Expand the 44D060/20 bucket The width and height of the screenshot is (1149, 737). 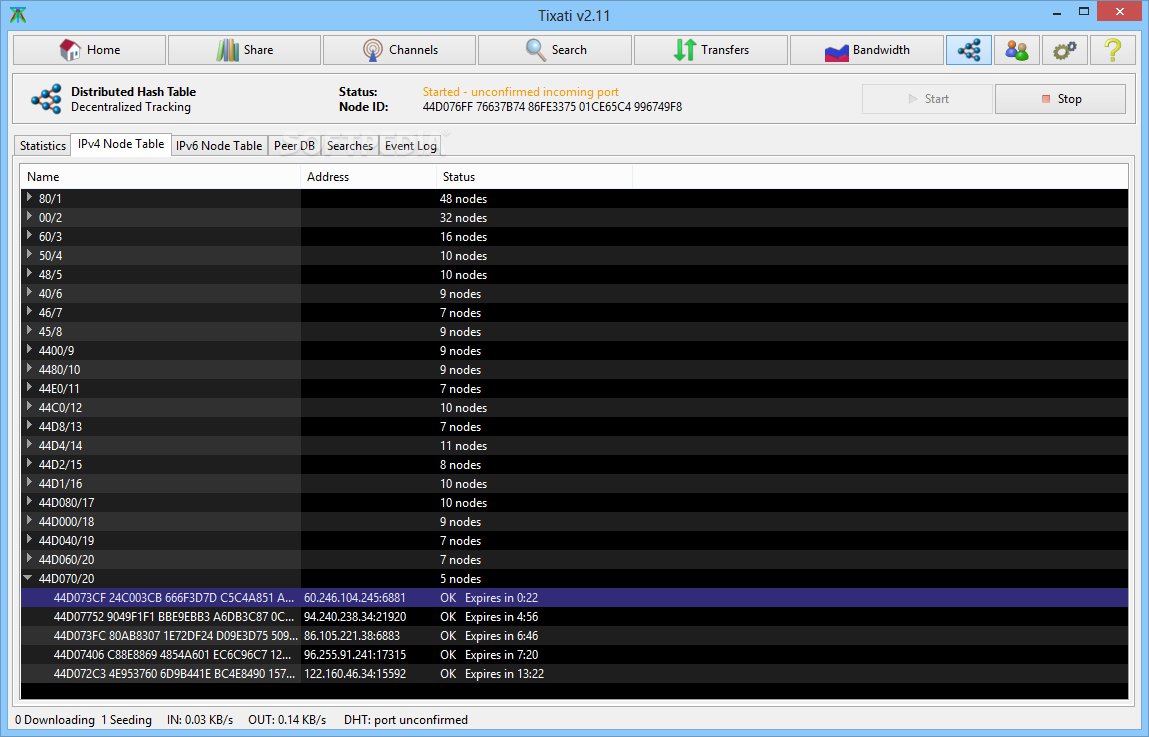29,559
